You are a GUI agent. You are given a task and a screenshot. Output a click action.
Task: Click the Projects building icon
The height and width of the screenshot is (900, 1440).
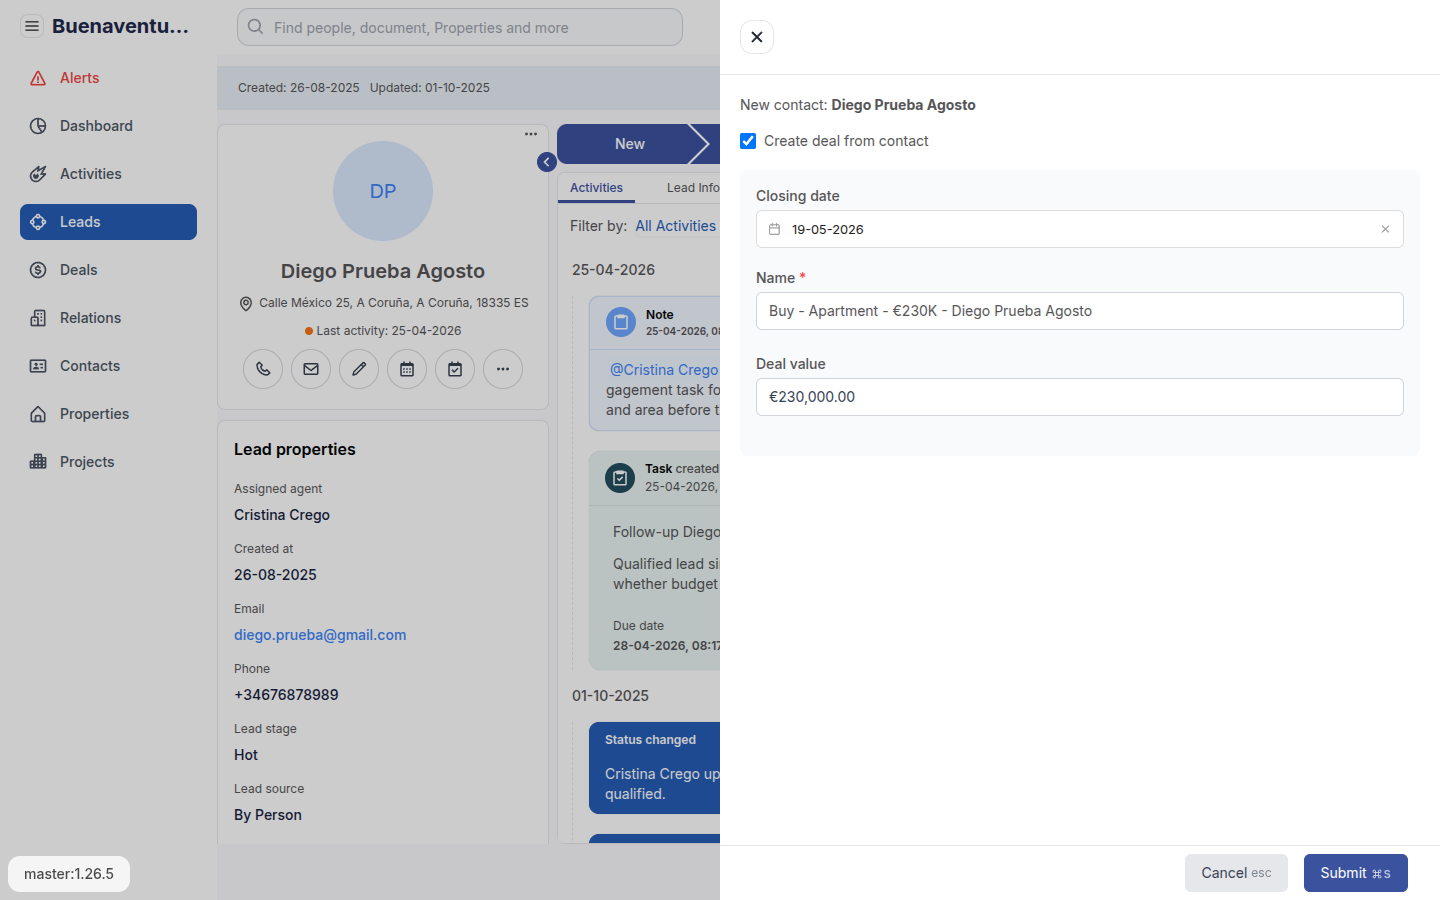point(38,462)
